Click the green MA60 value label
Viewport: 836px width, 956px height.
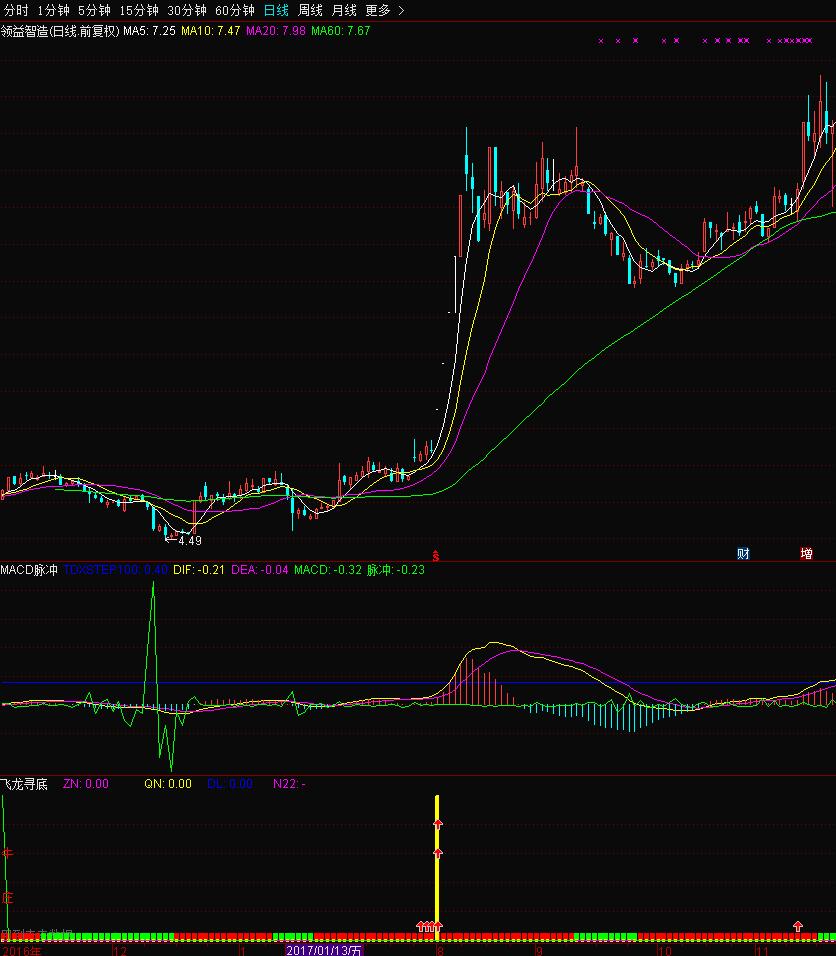click(340, 31)
